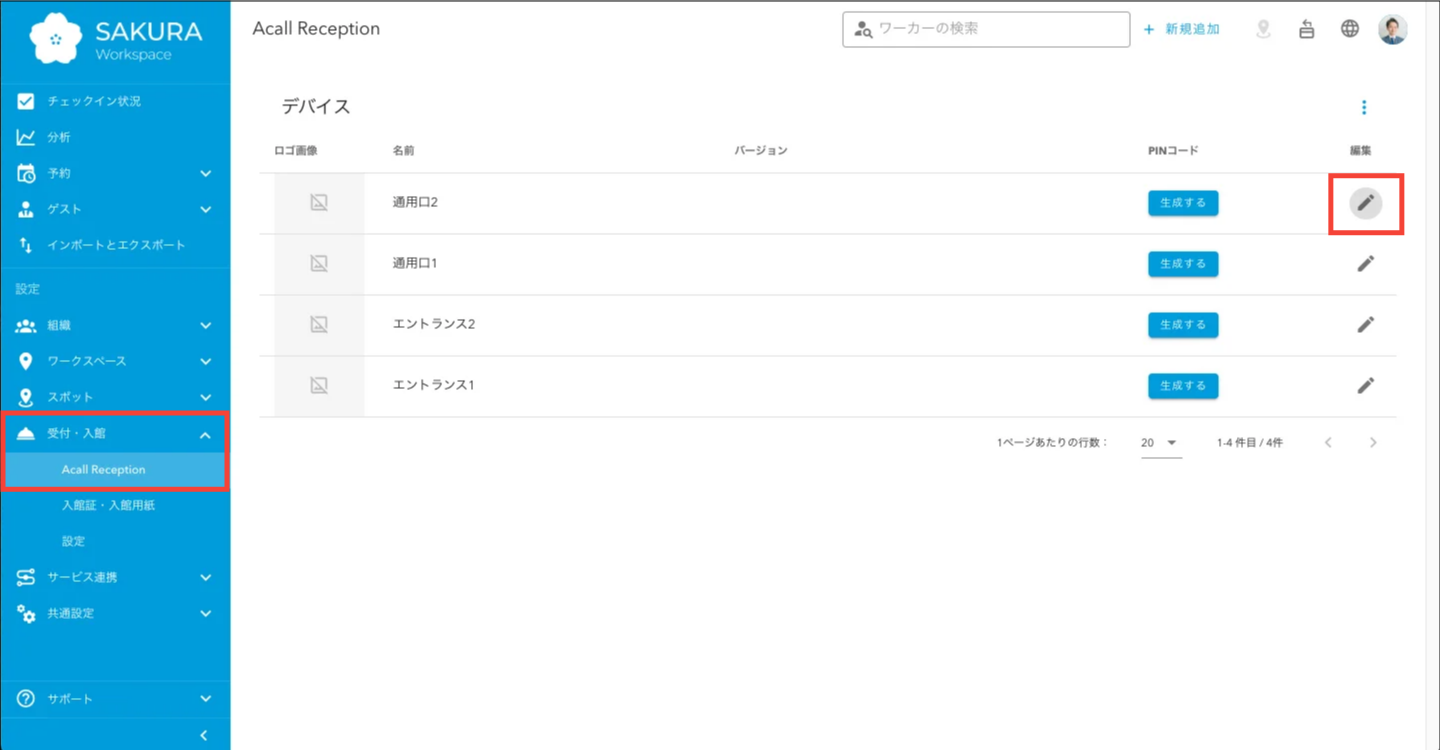Click the 新規追加 add button
The height and width of the screenshot is (750, 1440).
point(1182,29)
